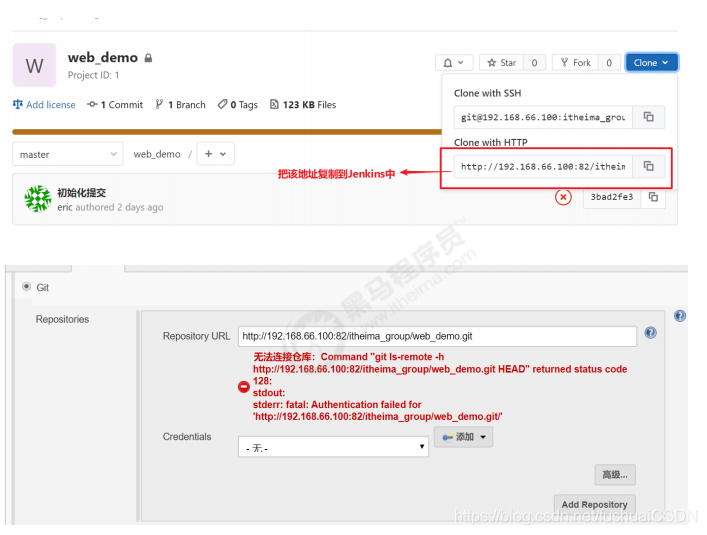Open the 1 Branch link
The image size is (707, 535).
click(180, 105)
